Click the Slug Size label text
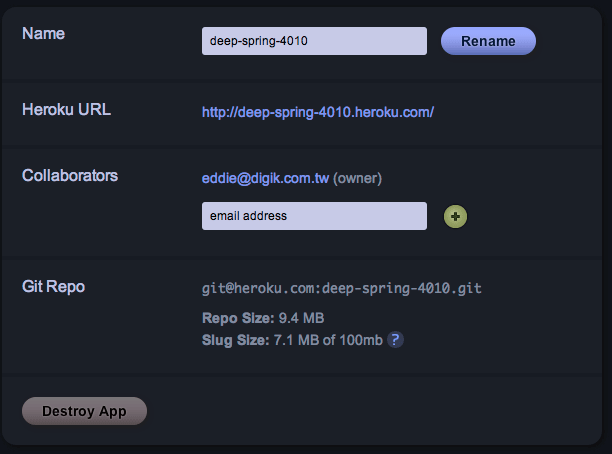 (x=235, y=340)
